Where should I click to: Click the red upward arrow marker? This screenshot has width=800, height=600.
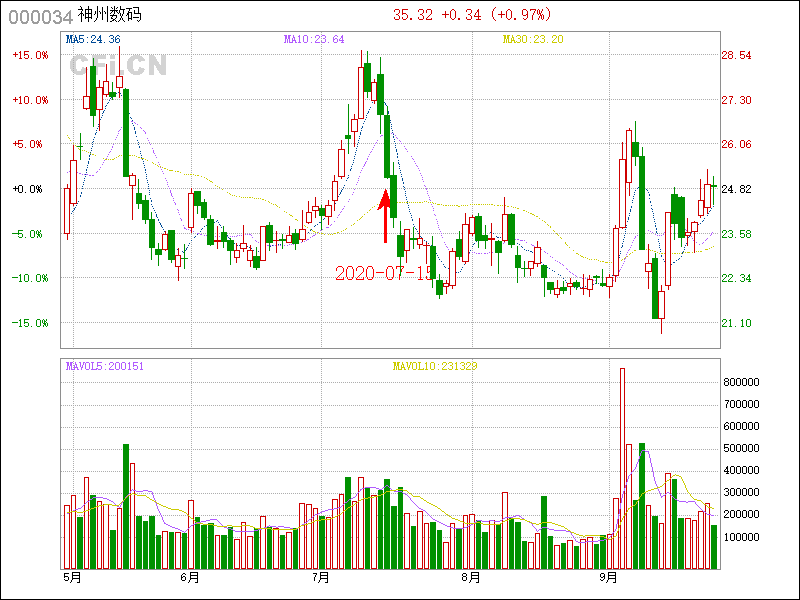385,215
